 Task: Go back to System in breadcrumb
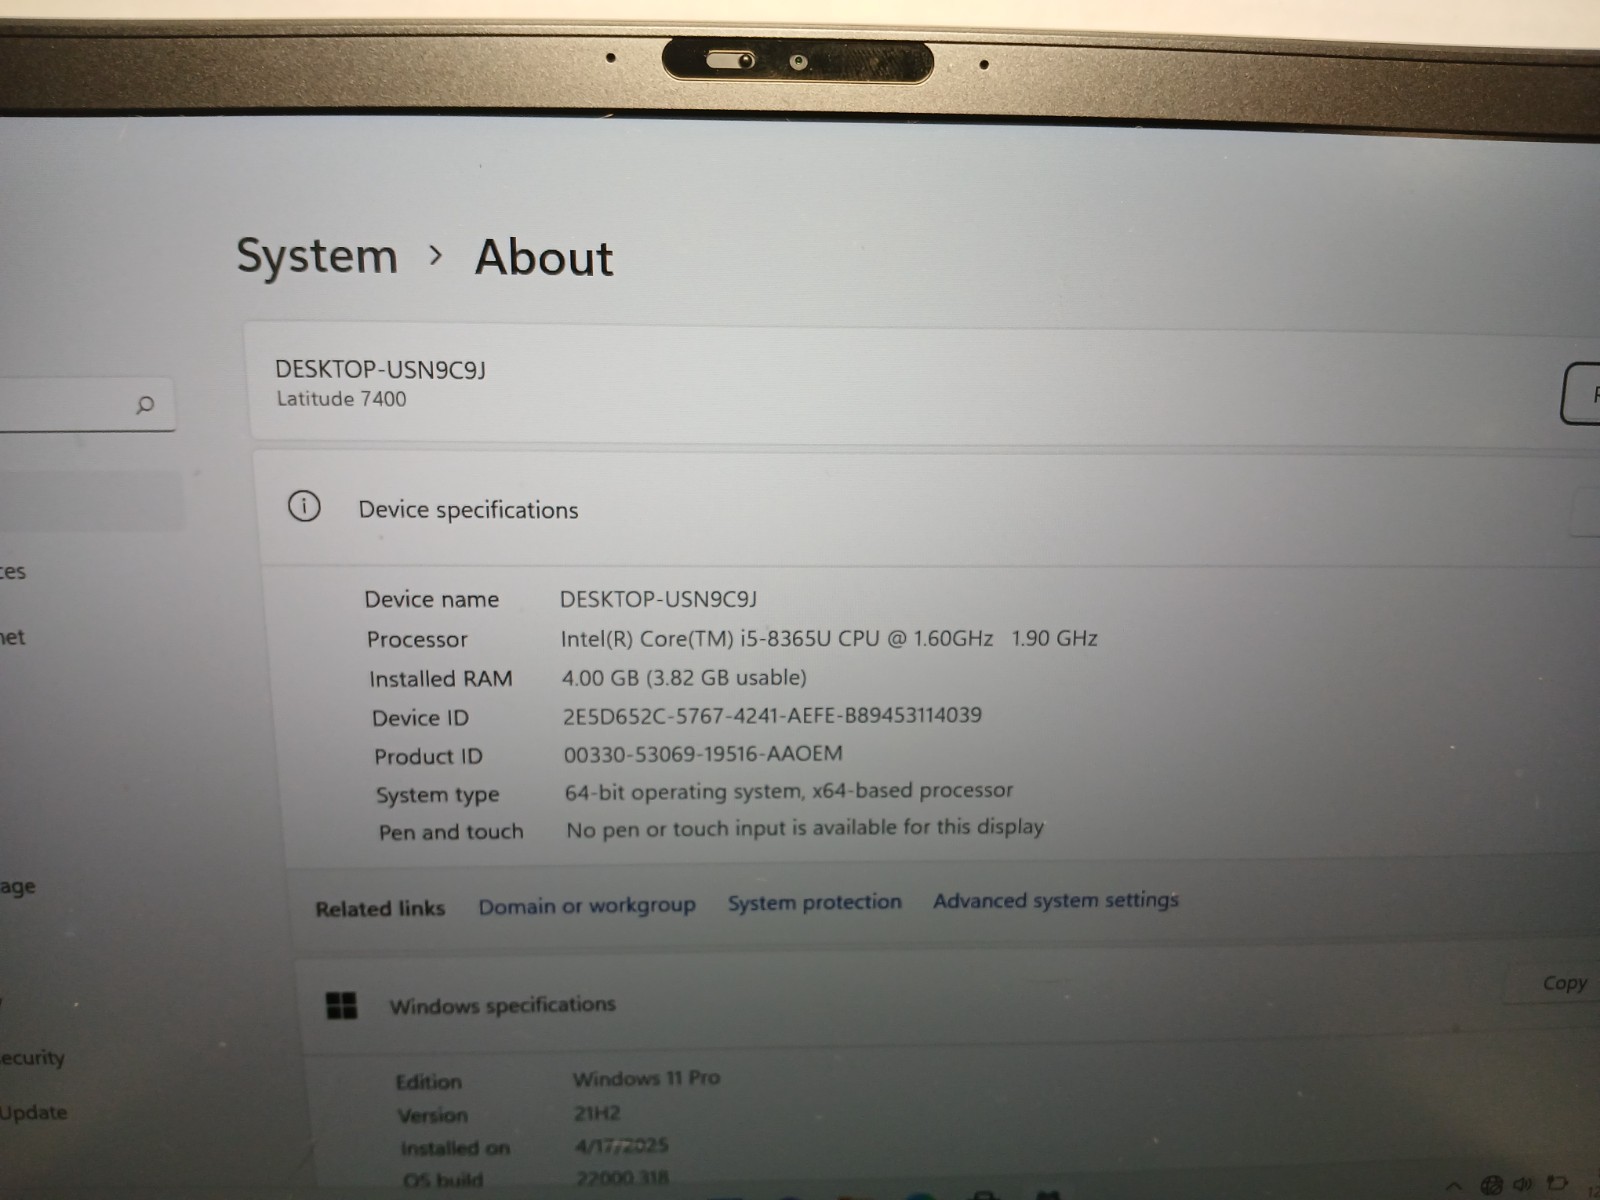click(x=317, y=255)
